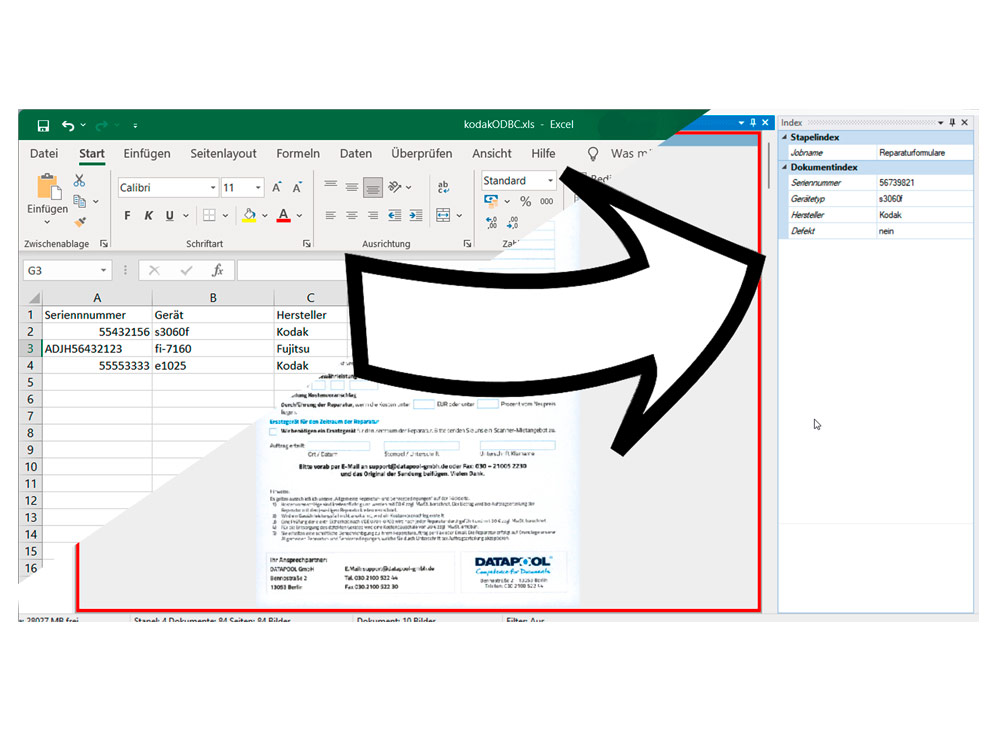Click the yellow fill color swatch
The width and height of the screenshot is (1000, 729).
tap(249, 215)
